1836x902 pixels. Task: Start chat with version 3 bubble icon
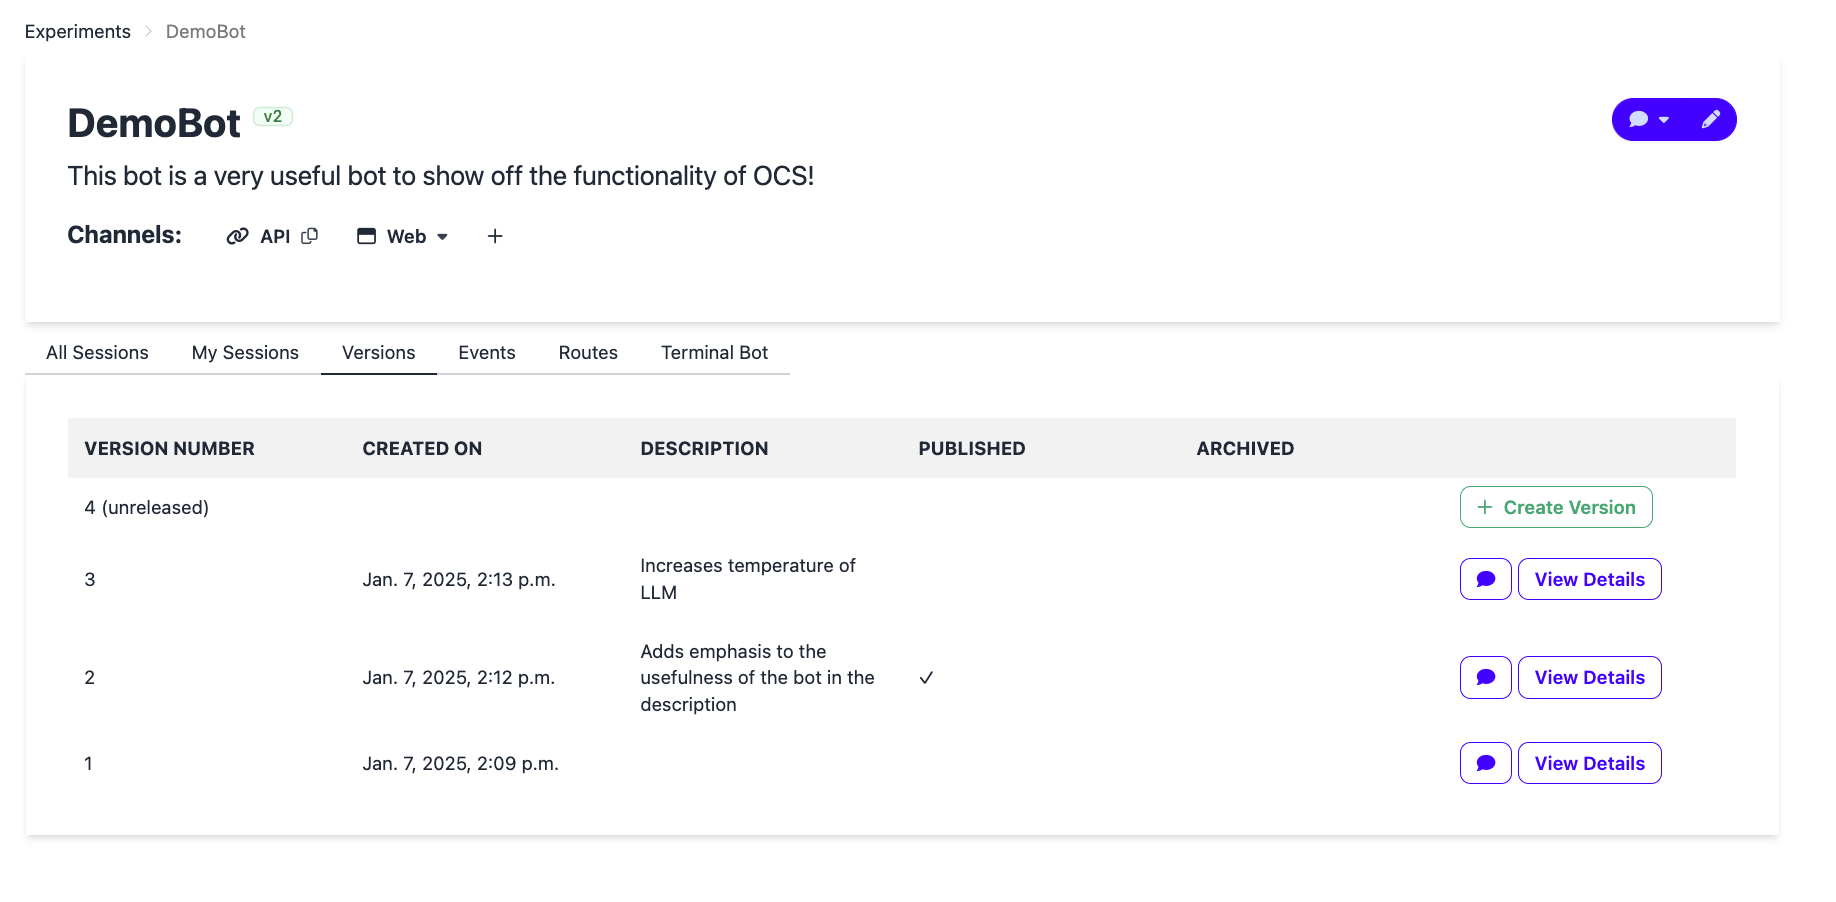tap(1486, 579)
